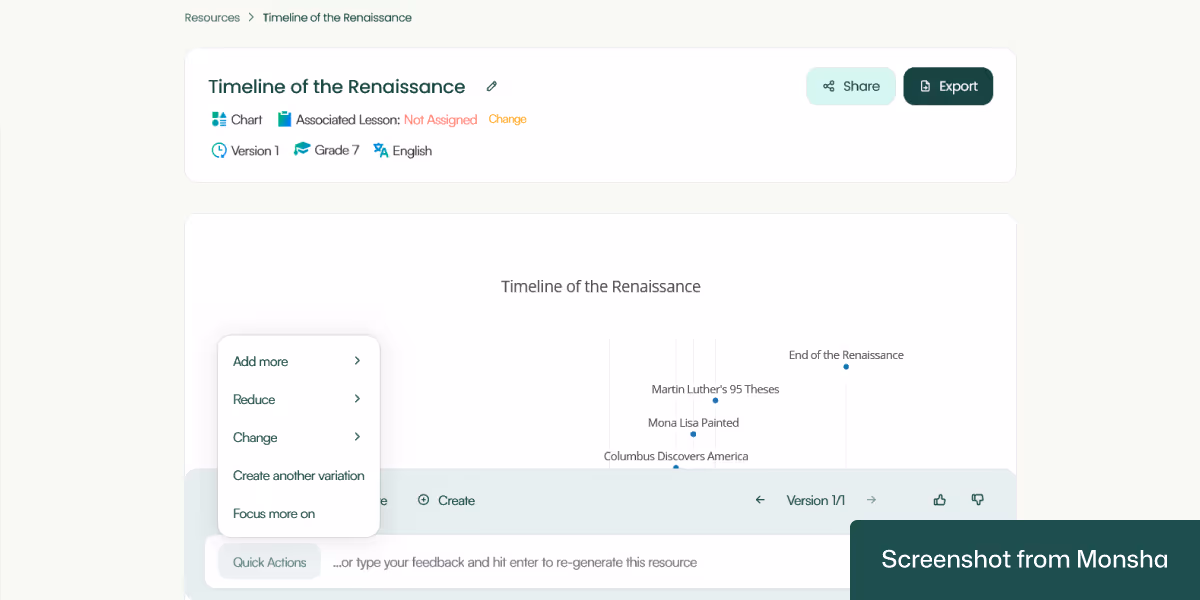Click the Share button

tap(851, 86)
